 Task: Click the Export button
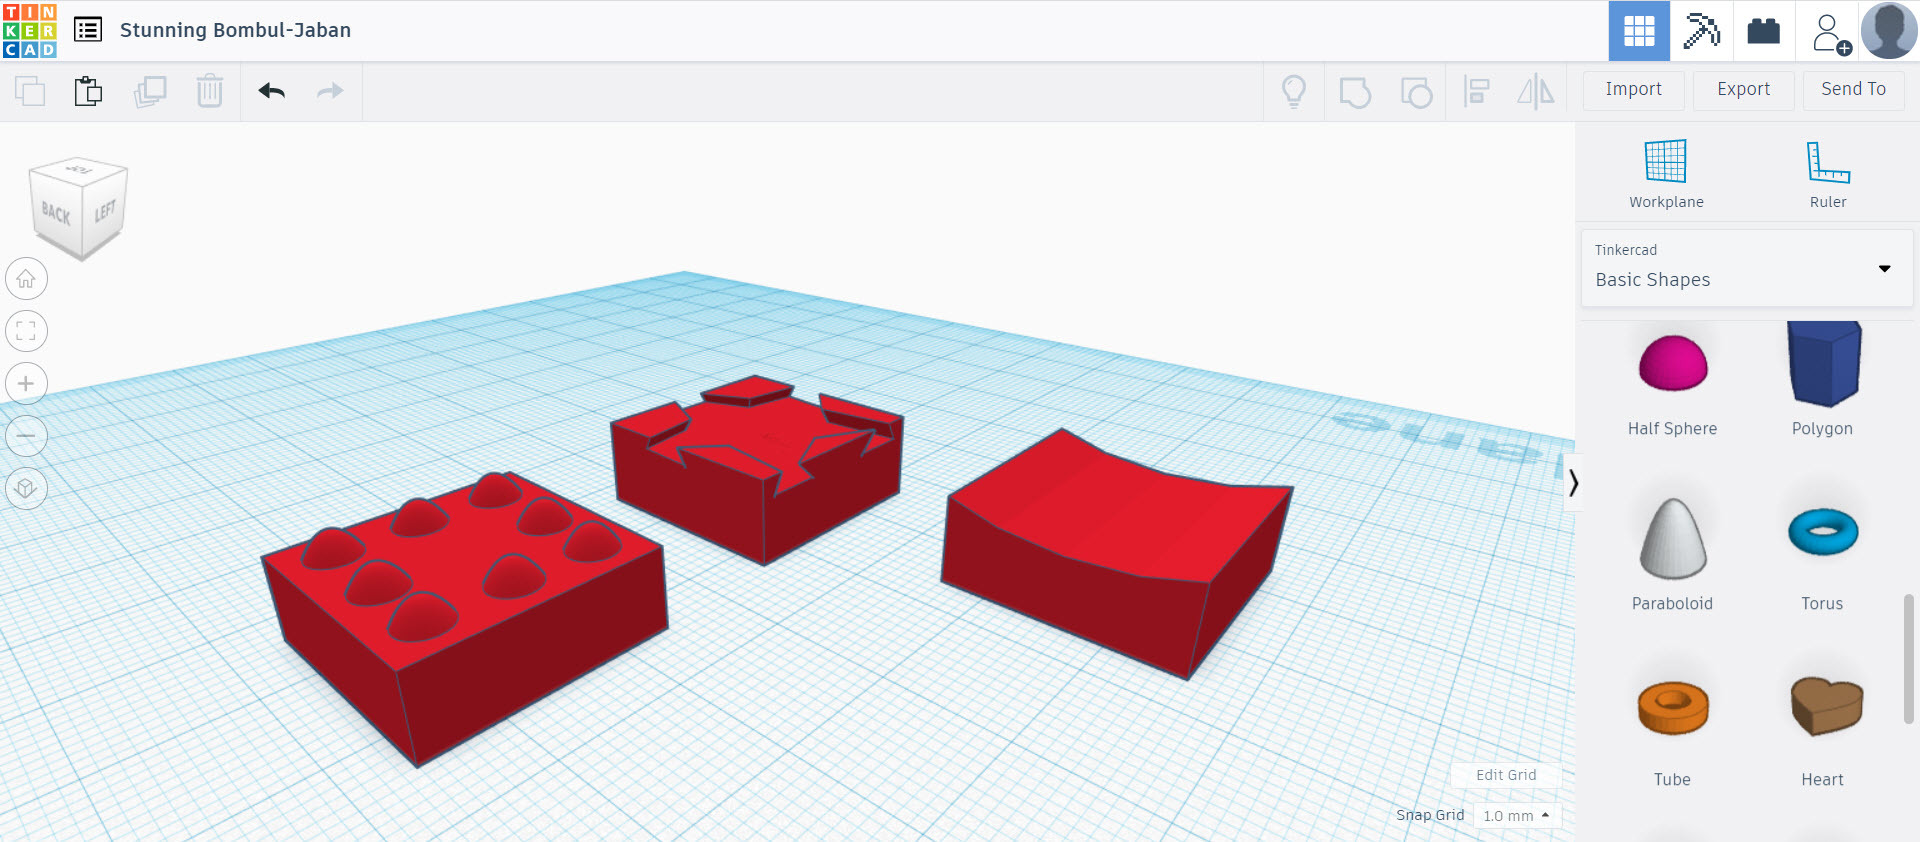tap(1744, 90)
